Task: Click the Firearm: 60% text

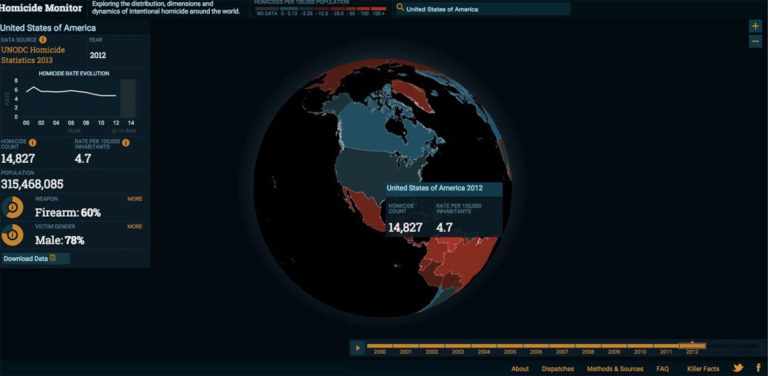Action: (x=68, y=212)
